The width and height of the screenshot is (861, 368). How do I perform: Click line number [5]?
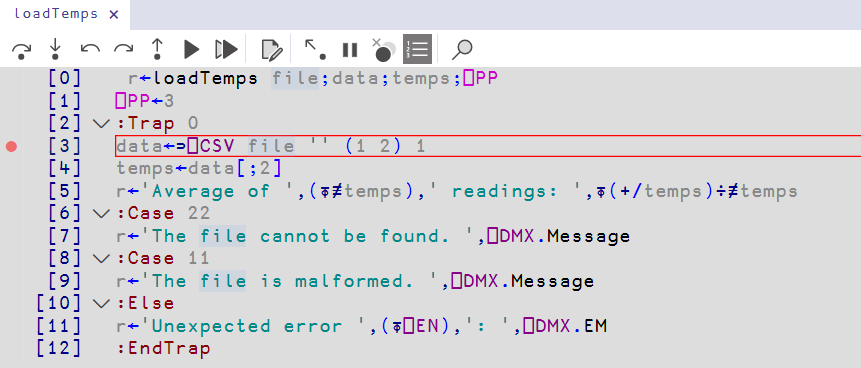coord(65,191)
